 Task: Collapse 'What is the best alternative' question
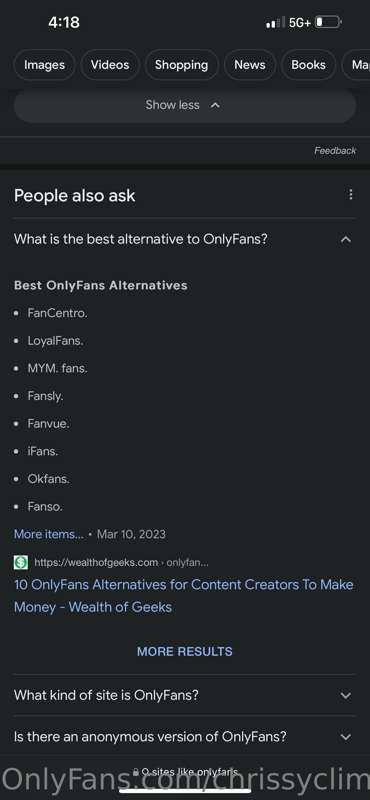point(346,239)
